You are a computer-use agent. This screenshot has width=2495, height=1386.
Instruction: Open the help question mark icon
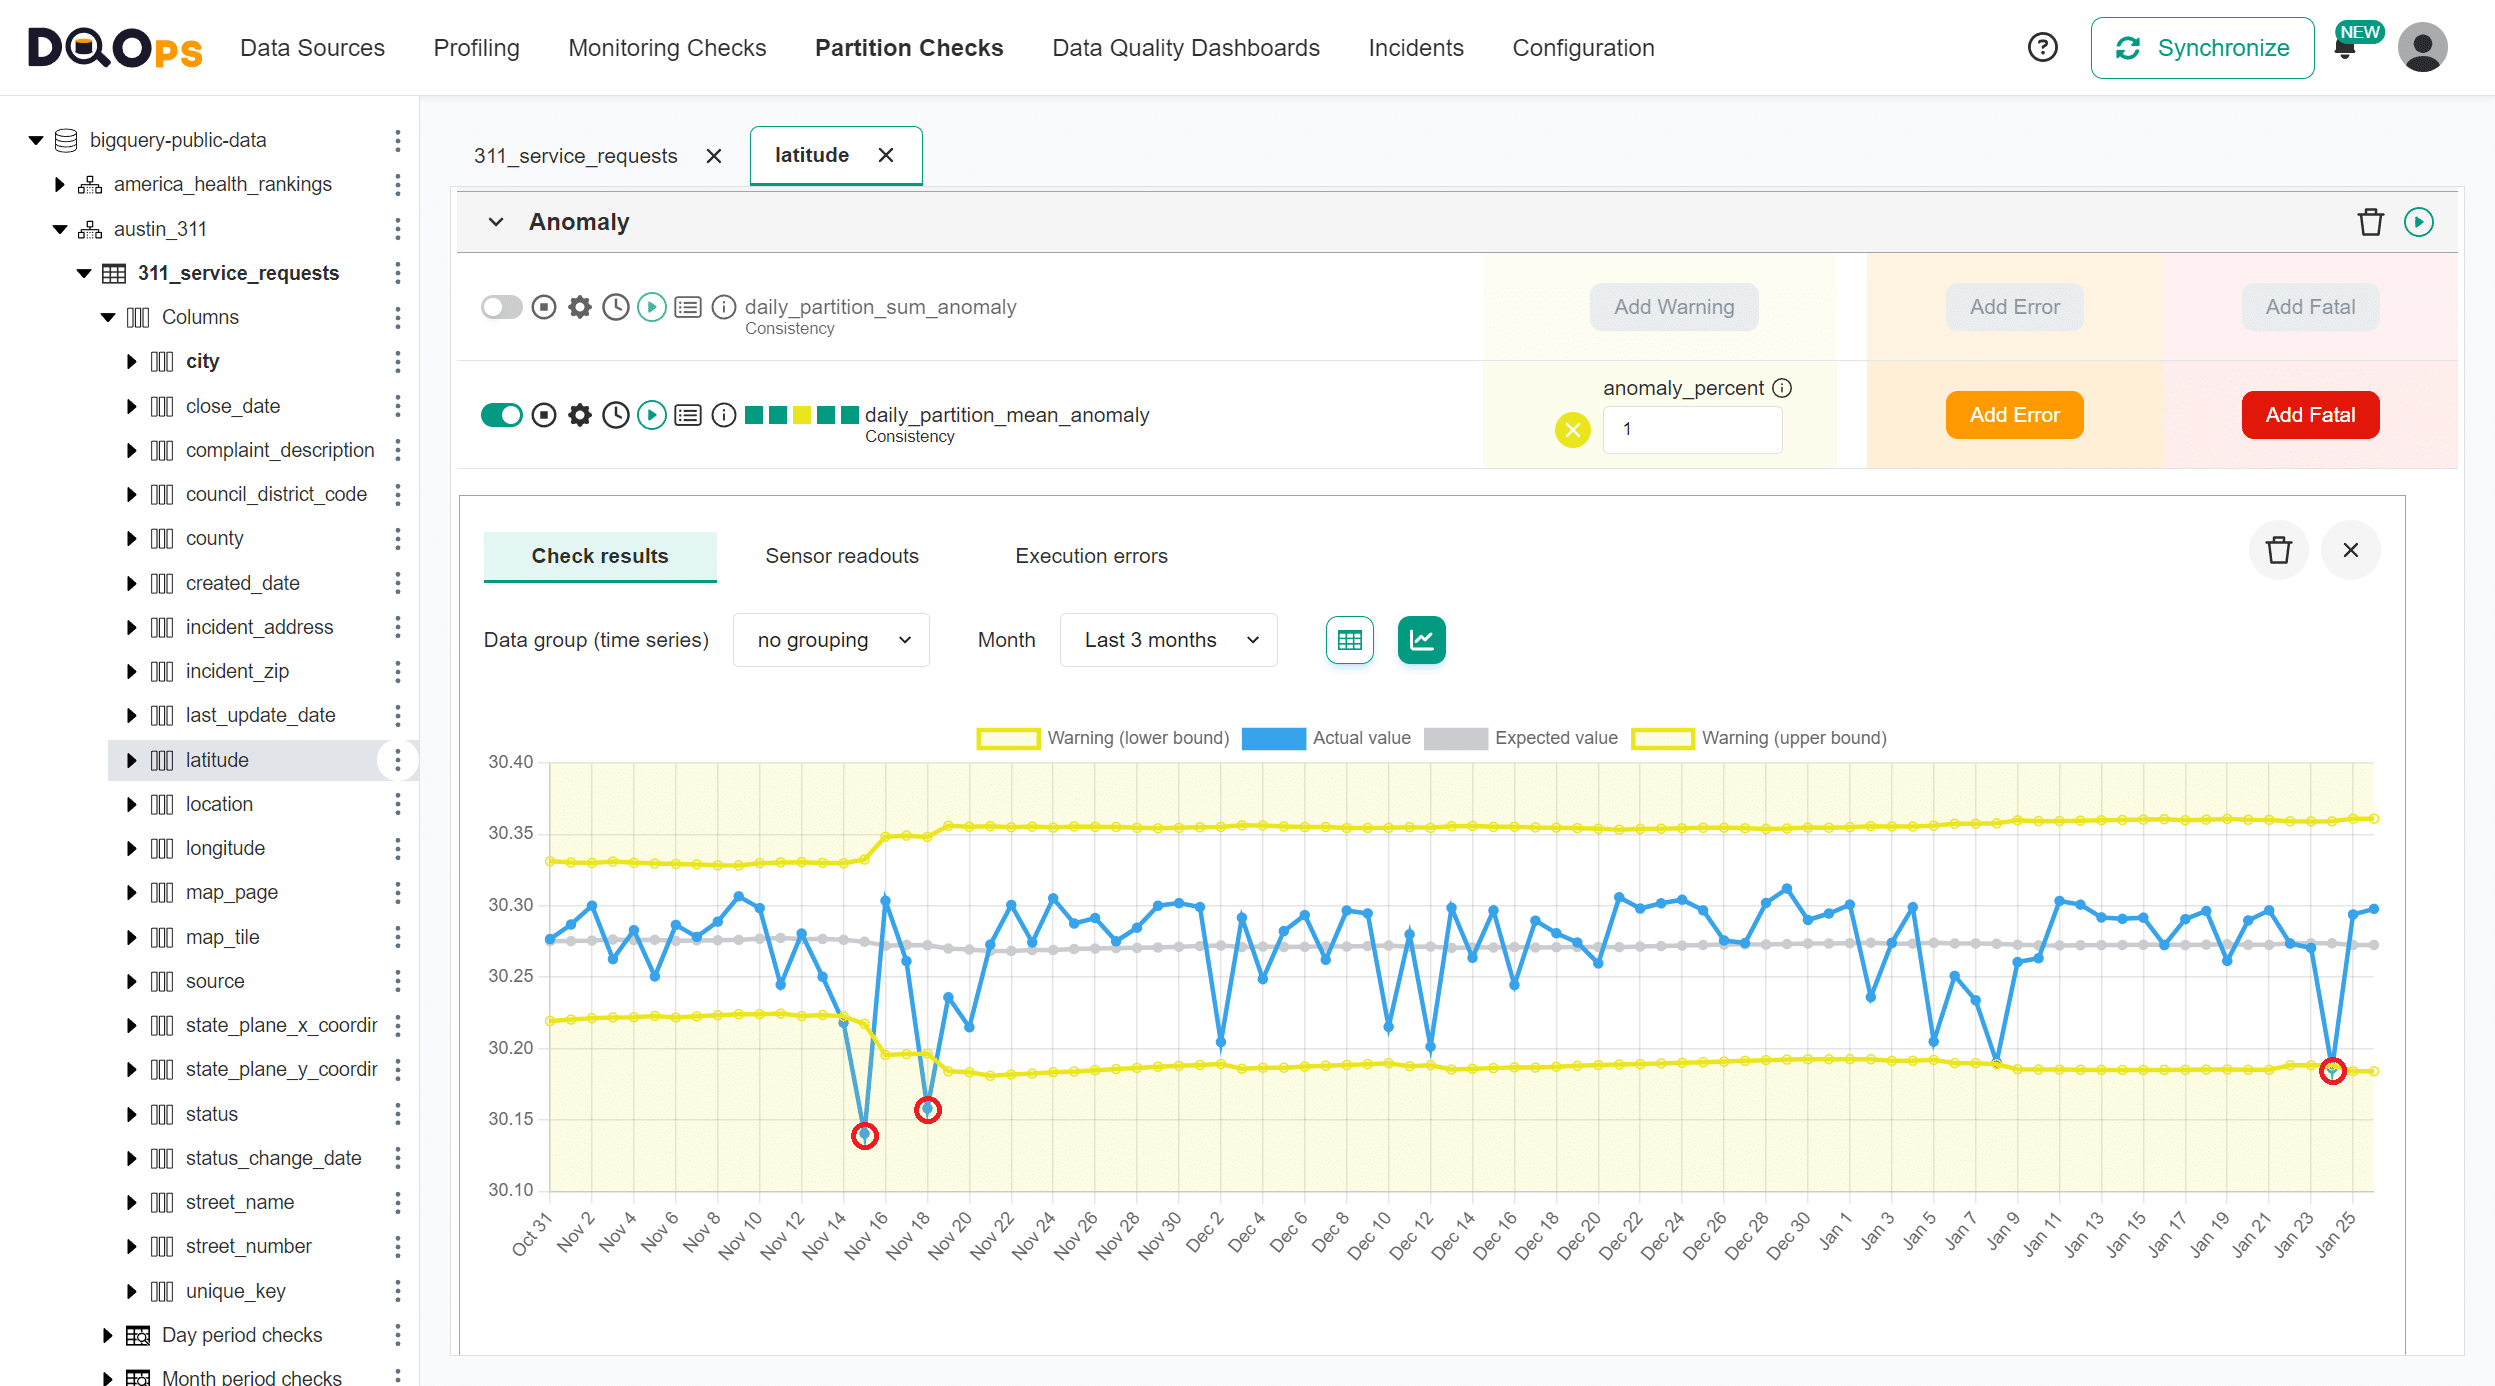[2042, 47]
